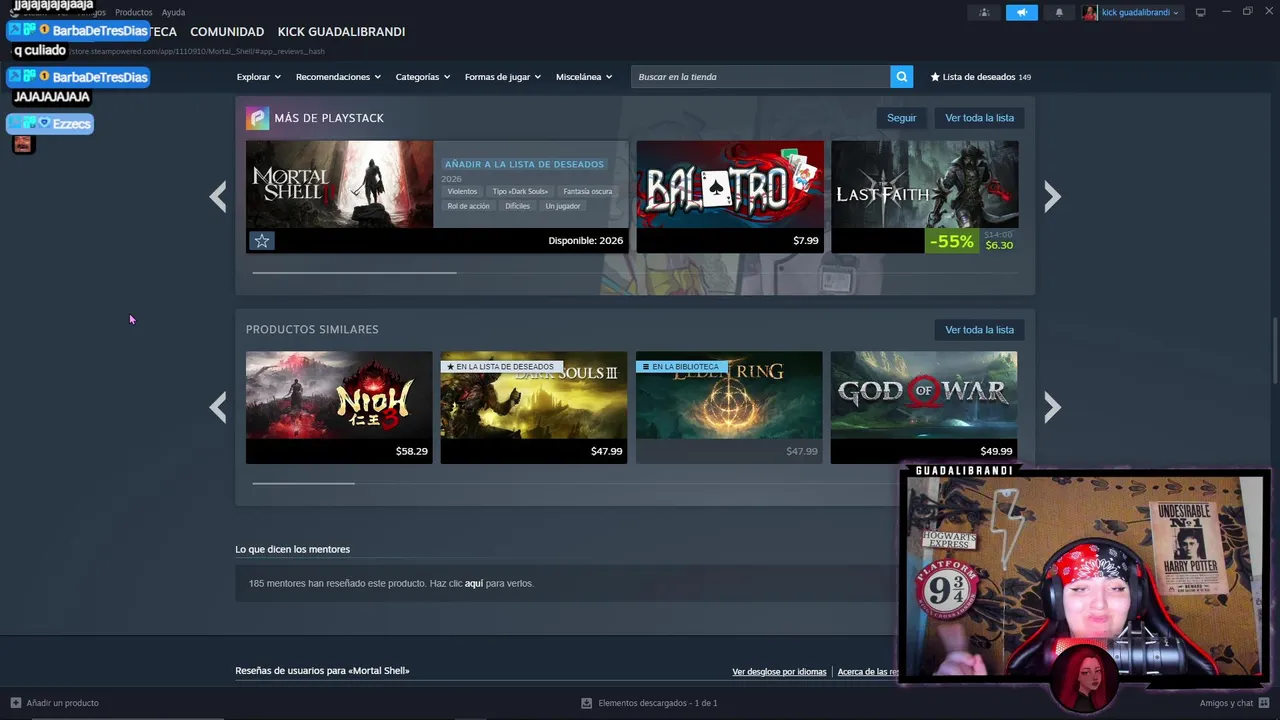Click The Last Faith -55% discount badge
Viewport: 1280px width, 720px height.
(951, 241)
